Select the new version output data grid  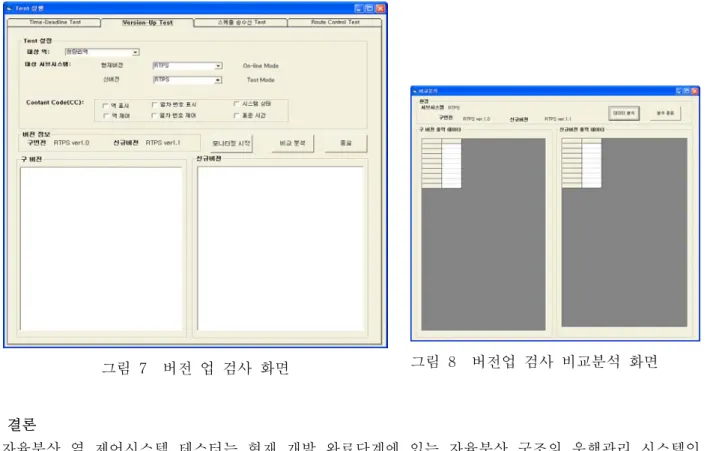click(624, 232)
